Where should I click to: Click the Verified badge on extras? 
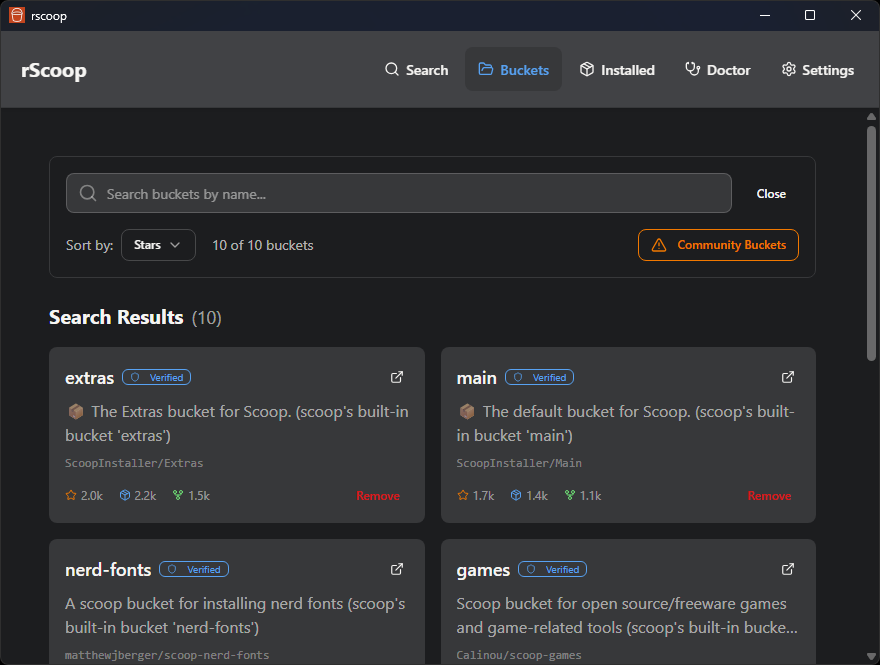pos(157,377)
